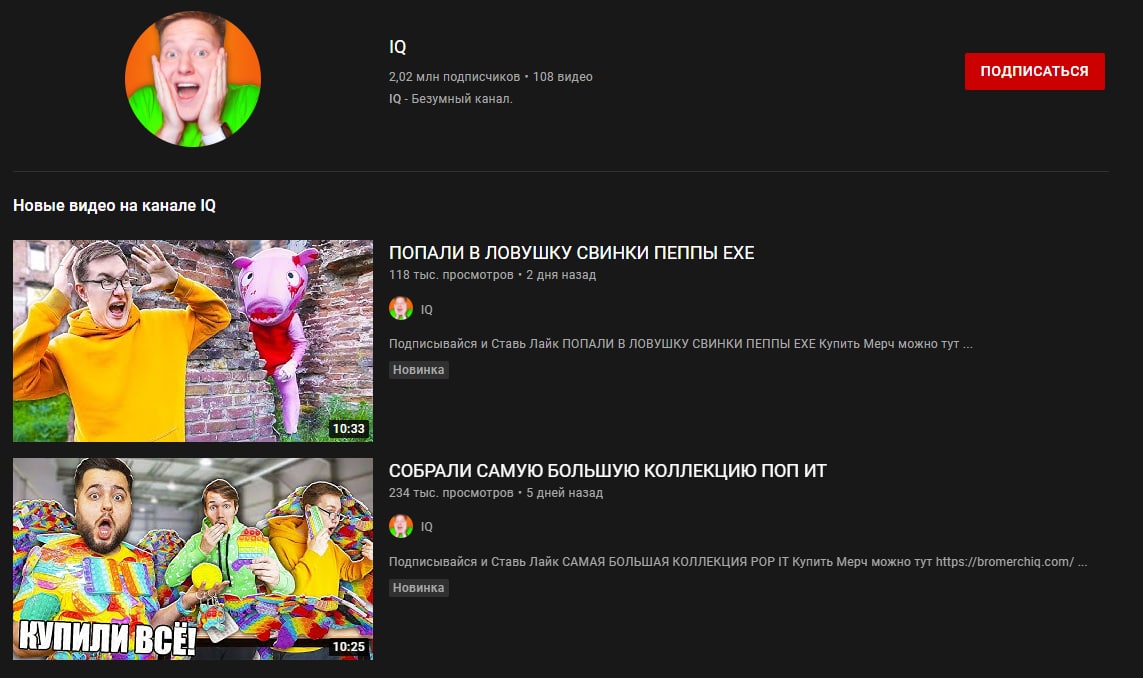The height and width of the screenshot is (678, 1143).
Task: Click the 'IQ - Безумный канал.' channel description
Action: click(x=450, y=98)
